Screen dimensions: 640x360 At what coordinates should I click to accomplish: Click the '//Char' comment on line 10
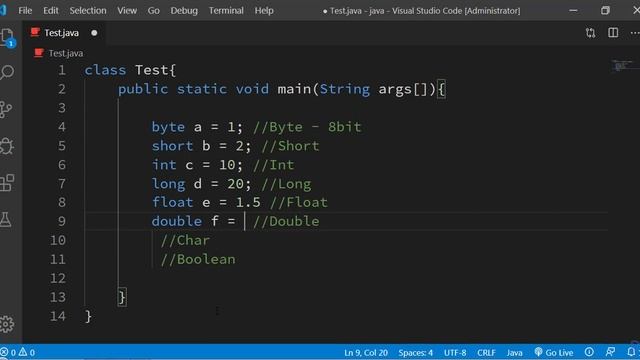pos(185,240)
